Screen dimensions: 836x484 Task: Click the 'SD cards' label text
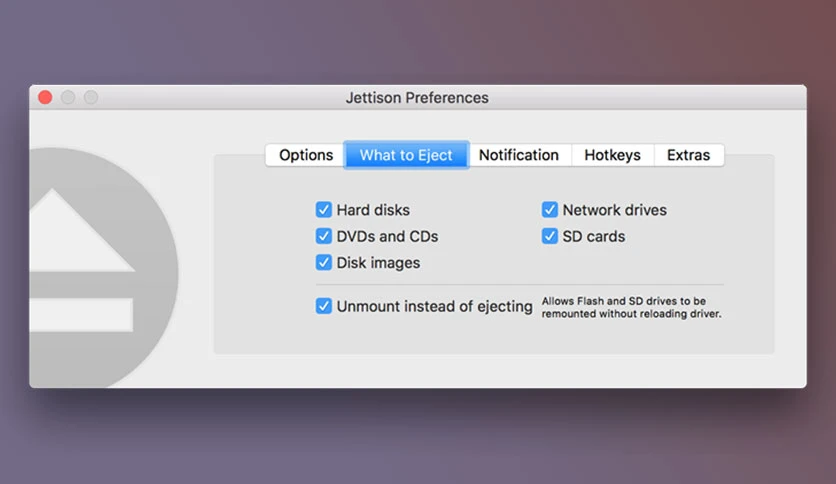click(594, 237)
